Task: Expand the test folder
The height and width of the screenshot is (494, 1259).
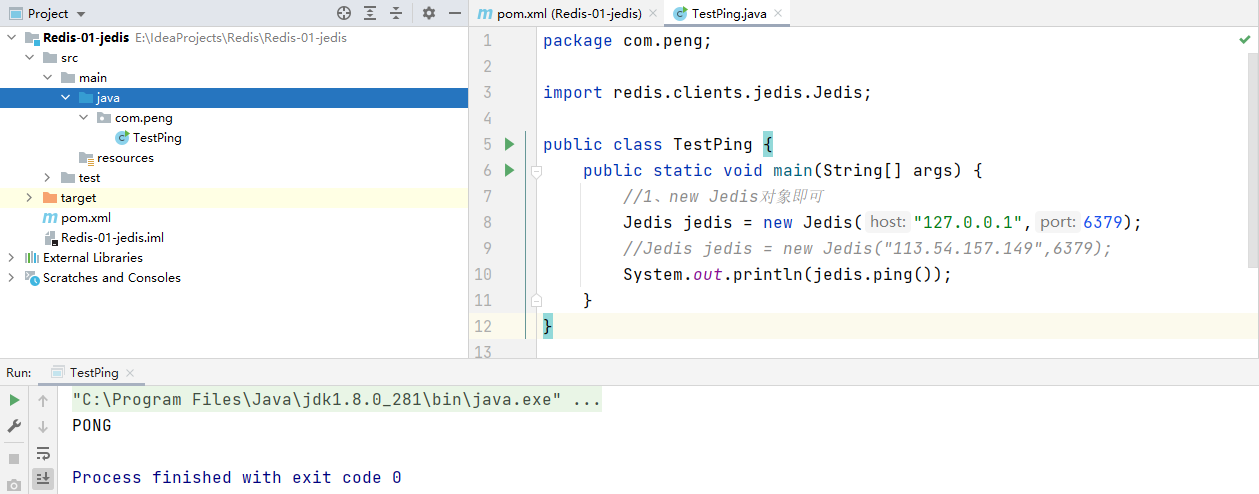Action: click(47, 177)
